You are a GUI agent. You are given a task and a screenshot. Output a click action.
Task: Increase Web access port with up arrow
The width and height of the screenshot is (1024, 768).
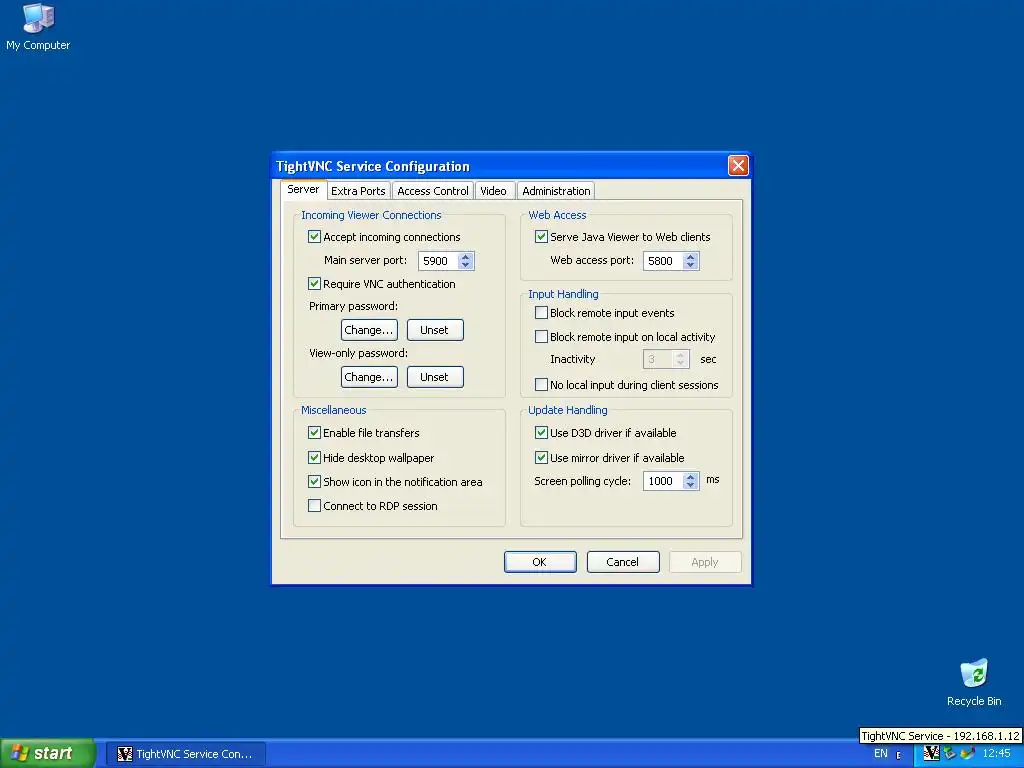(690, 257)
